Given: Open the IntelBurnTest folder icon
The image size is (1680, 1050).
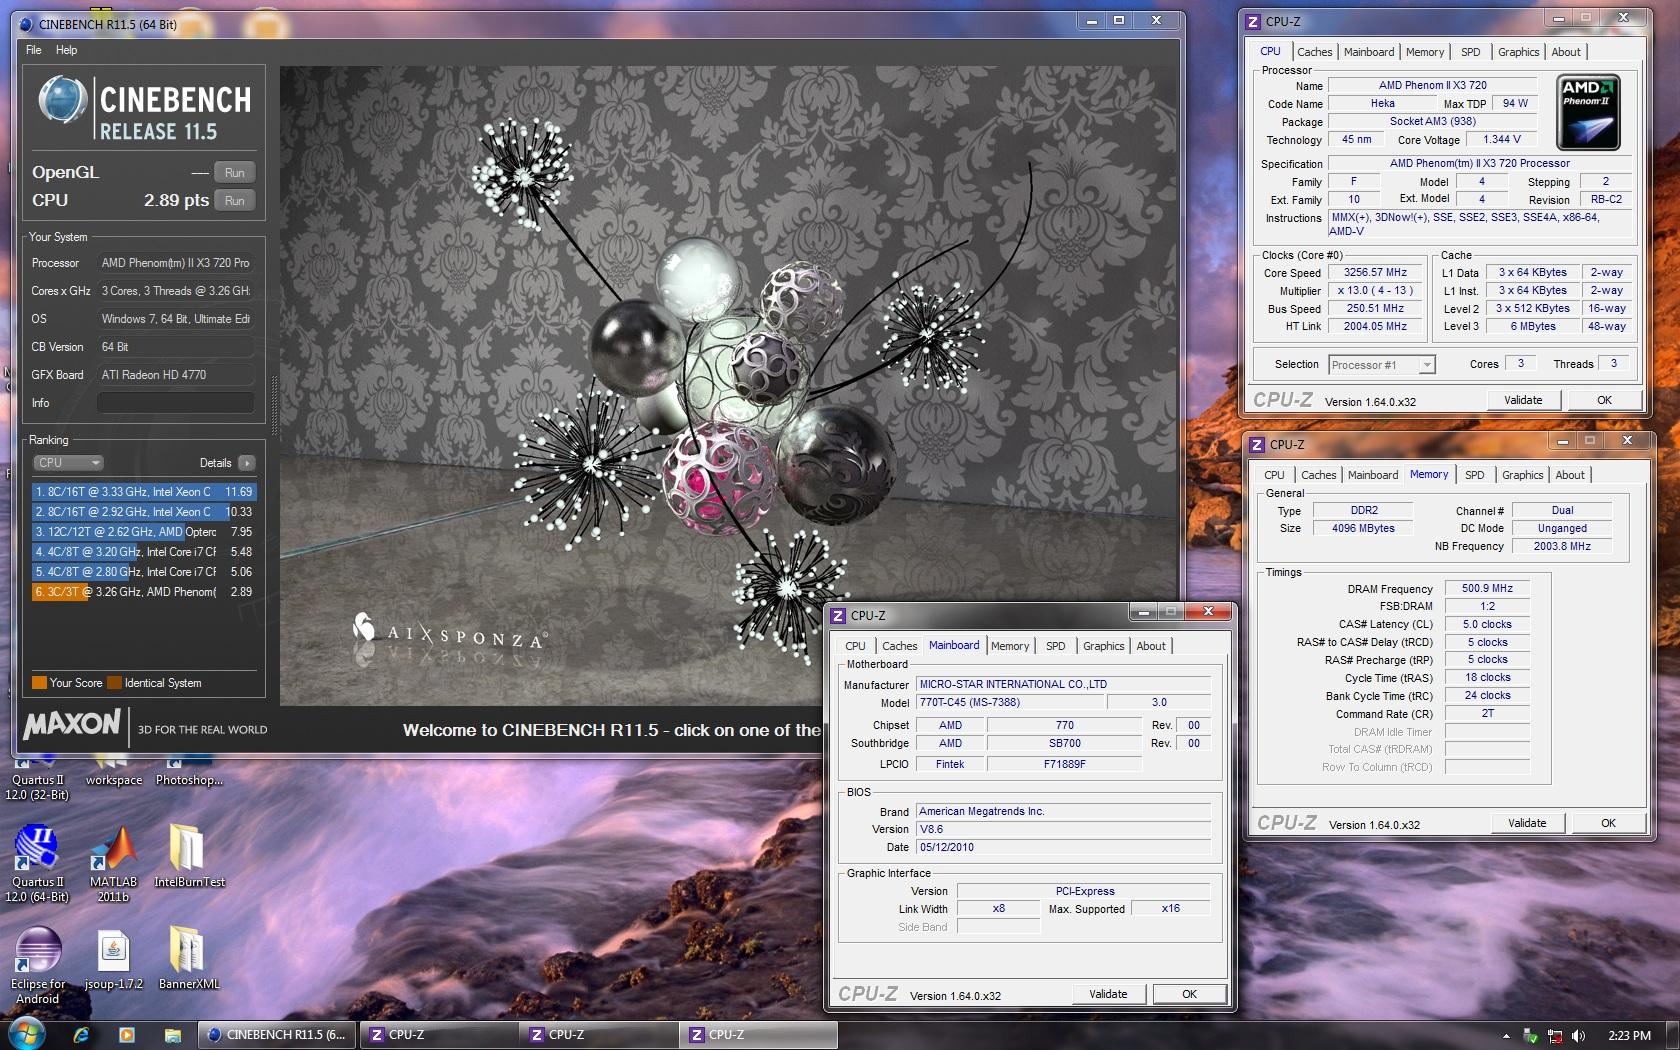Looking at the screenshot, I should 189,856.
